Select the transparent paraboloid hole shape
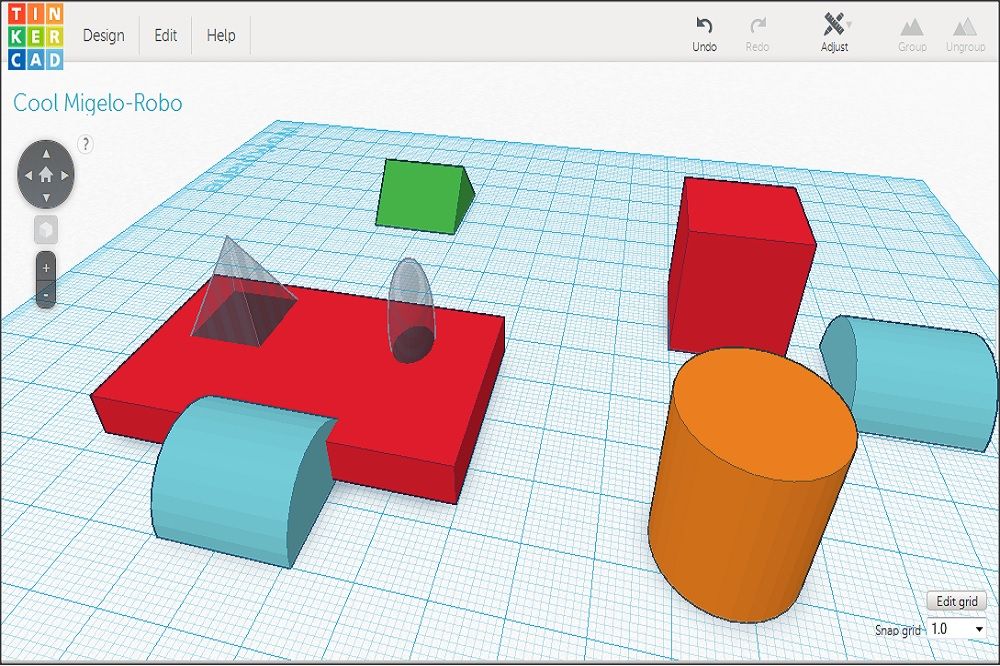 (412, 311)
